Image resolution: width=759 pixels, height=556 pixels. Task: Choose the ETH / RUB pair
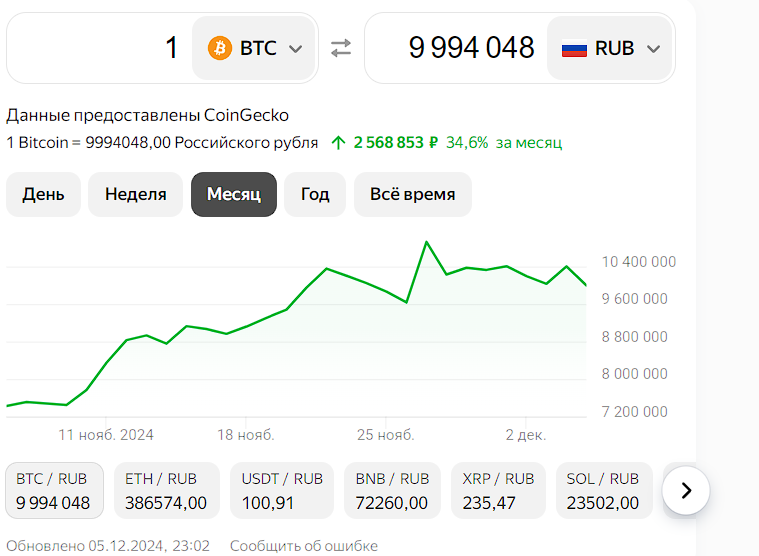click(167, 490)
